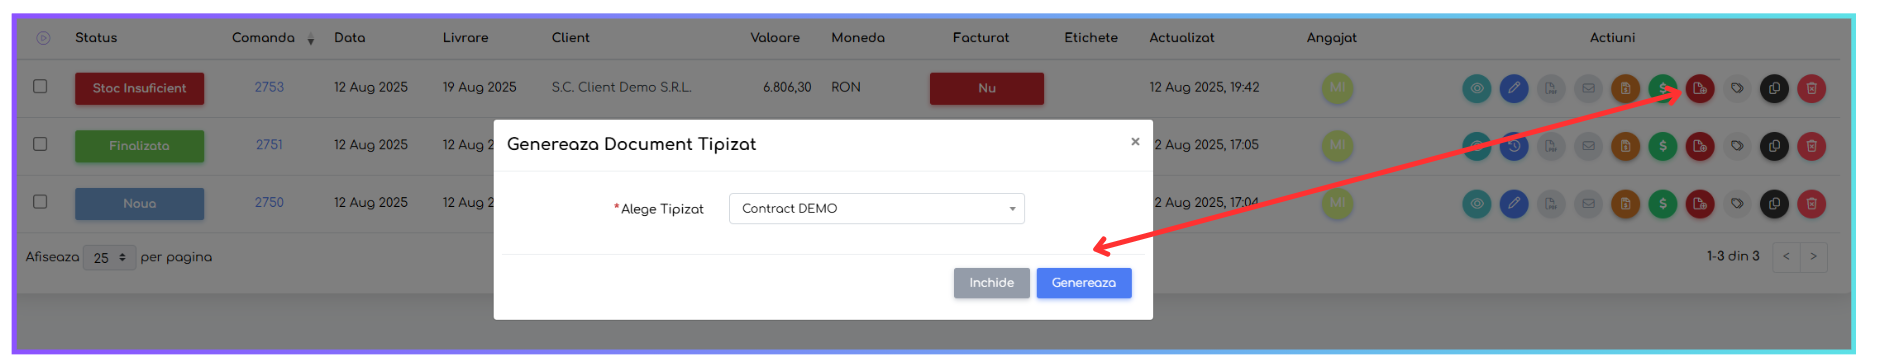Viewport: 1877px width, 361px height.
Task: Edit order 2750 with the pencil icon
Action: tap(1514, 204)
